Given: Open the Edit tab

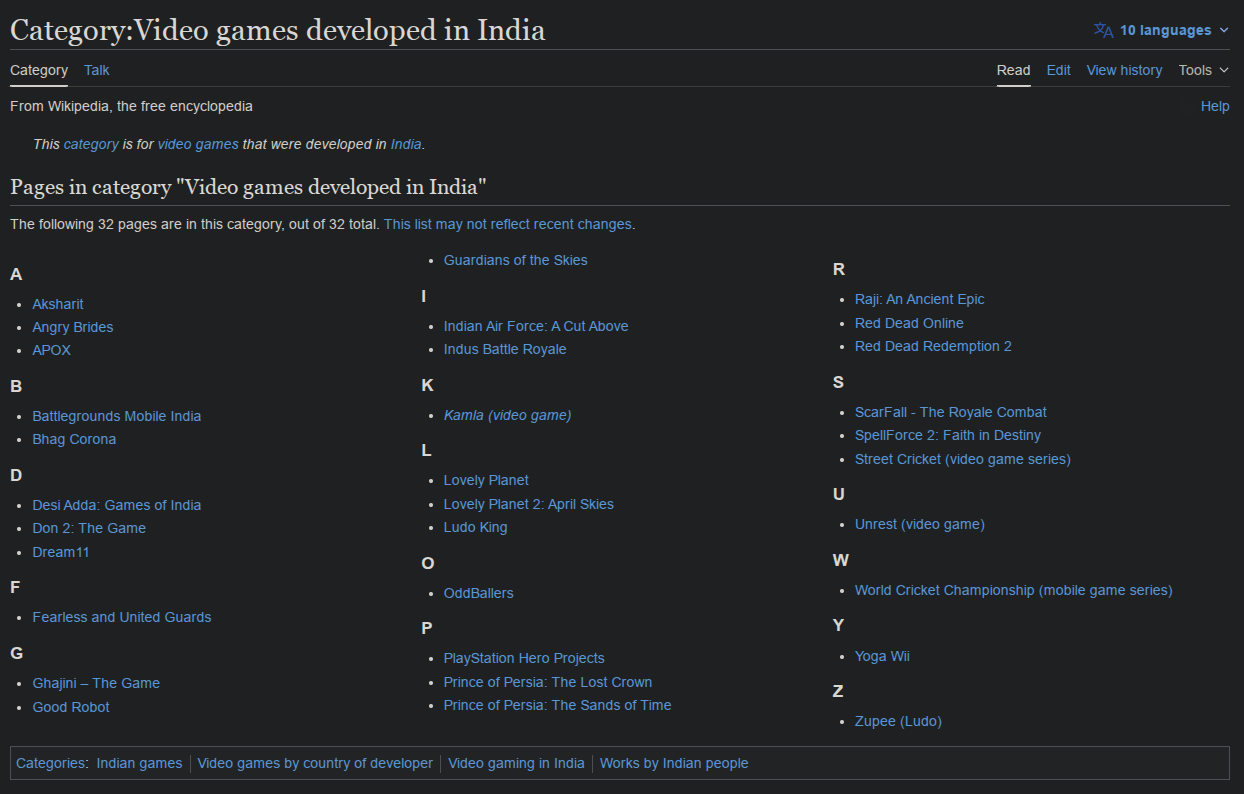Looking at the screenshot, I should click(x=1058, y=70).
